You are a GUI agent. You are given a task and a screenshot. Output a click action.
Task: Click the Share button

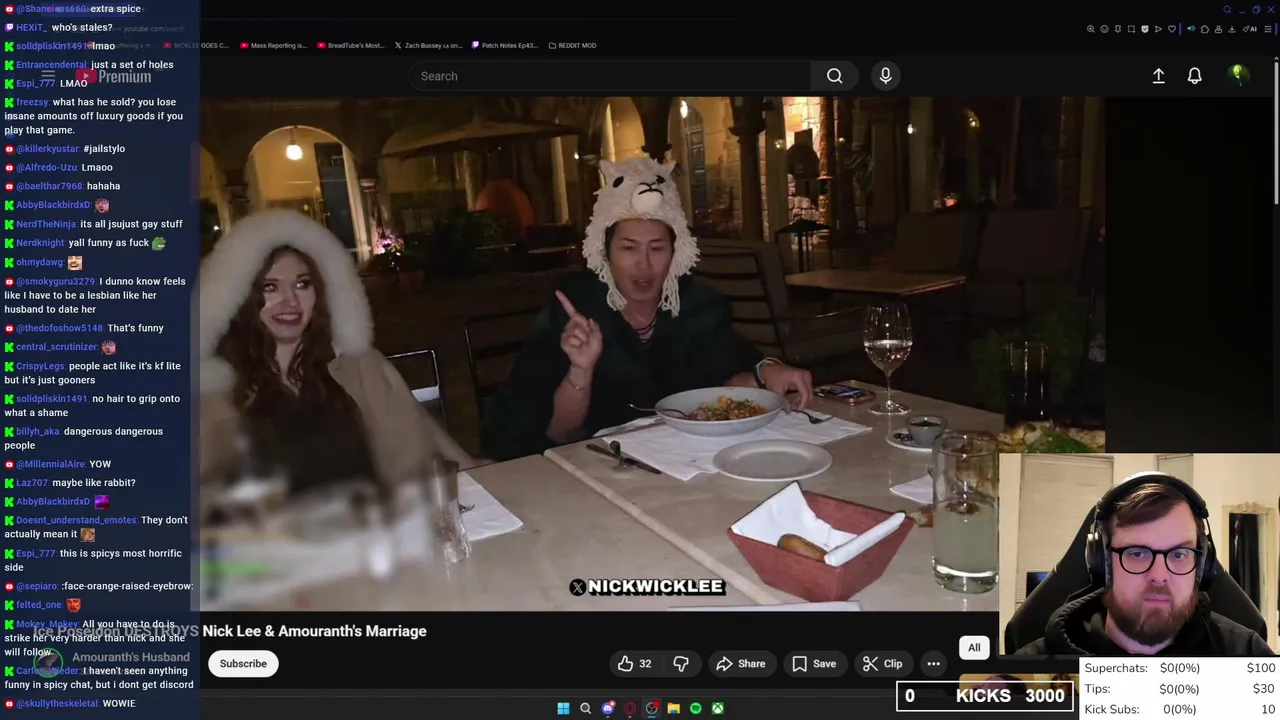[x=741, y=664]
